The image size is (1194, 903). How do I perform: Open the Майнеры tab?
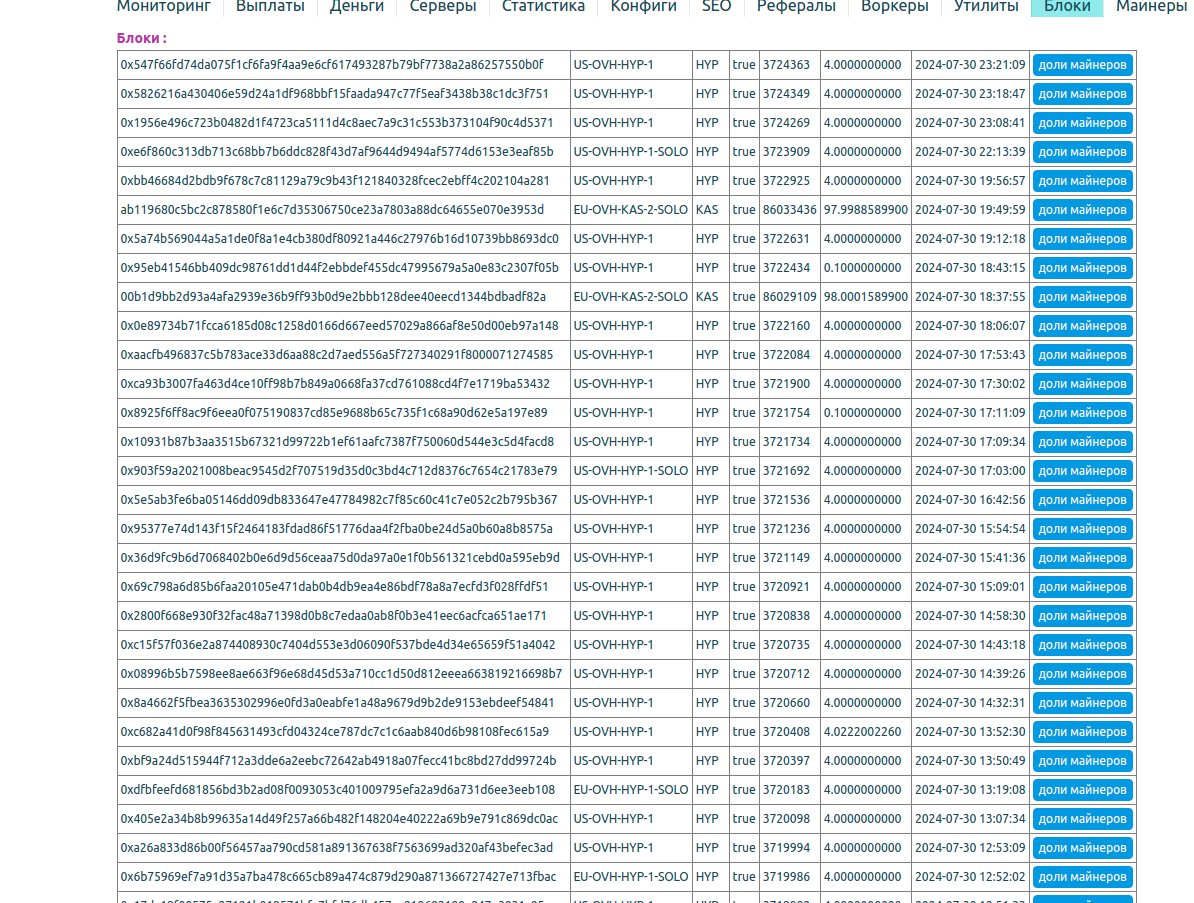(1151, 7)
